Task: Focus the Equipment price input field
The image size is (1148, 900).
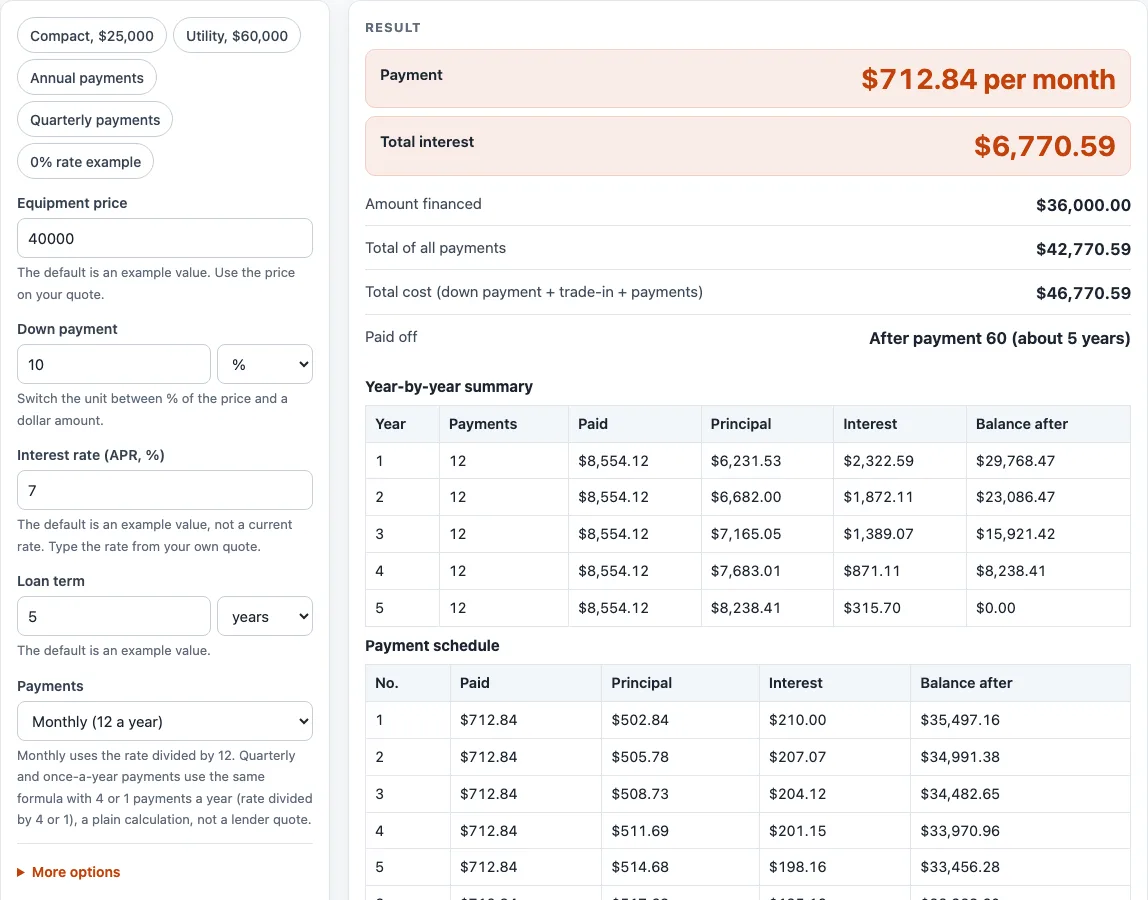Action: point(165,238)
